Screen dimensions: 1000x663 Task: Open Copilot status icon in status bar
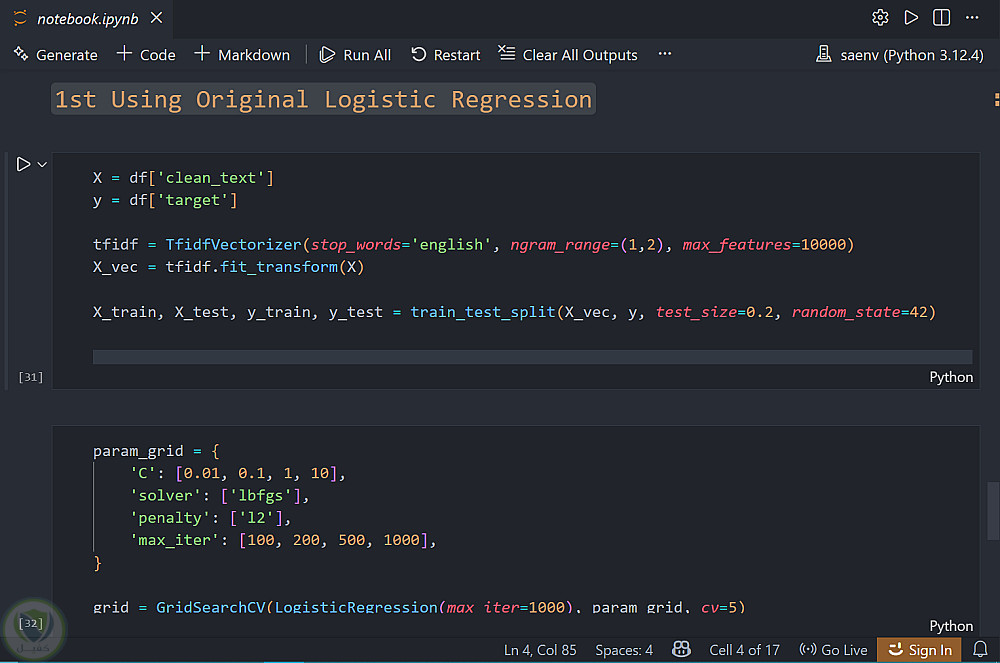(x=681, y=650)
